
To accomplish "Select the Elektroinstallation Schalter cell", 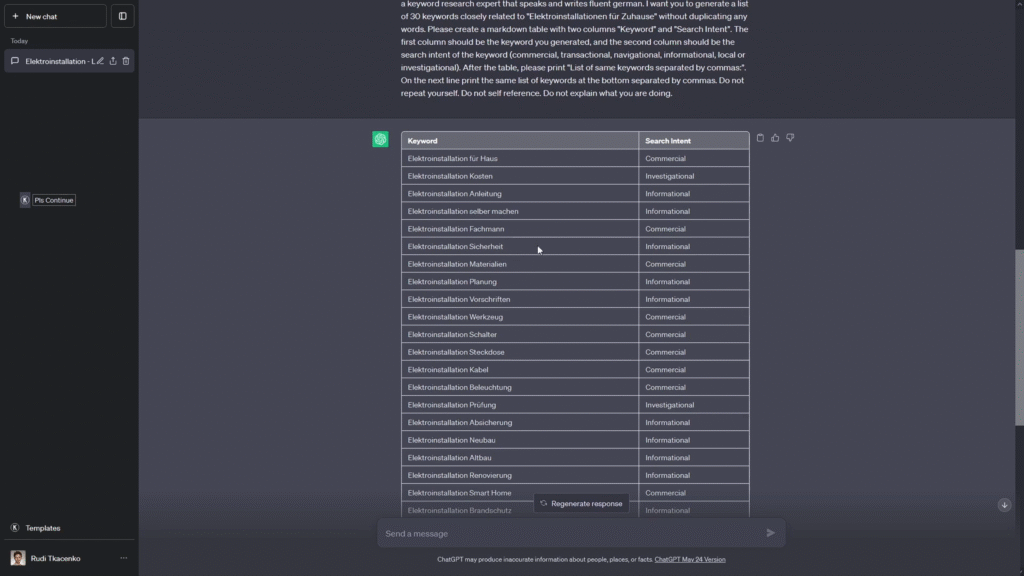I will tap(520, 335).
